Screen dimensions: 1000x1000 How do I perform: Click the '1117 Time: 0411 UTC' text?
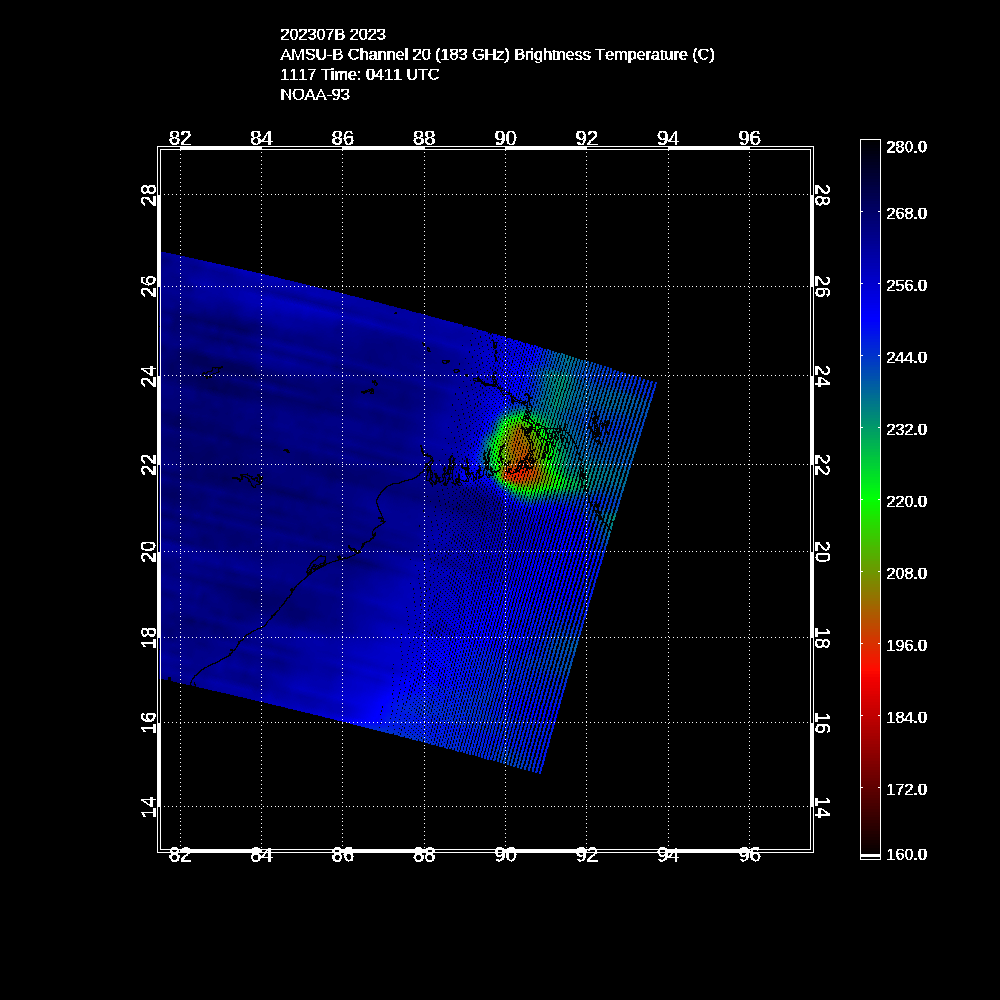pos(359,74)
